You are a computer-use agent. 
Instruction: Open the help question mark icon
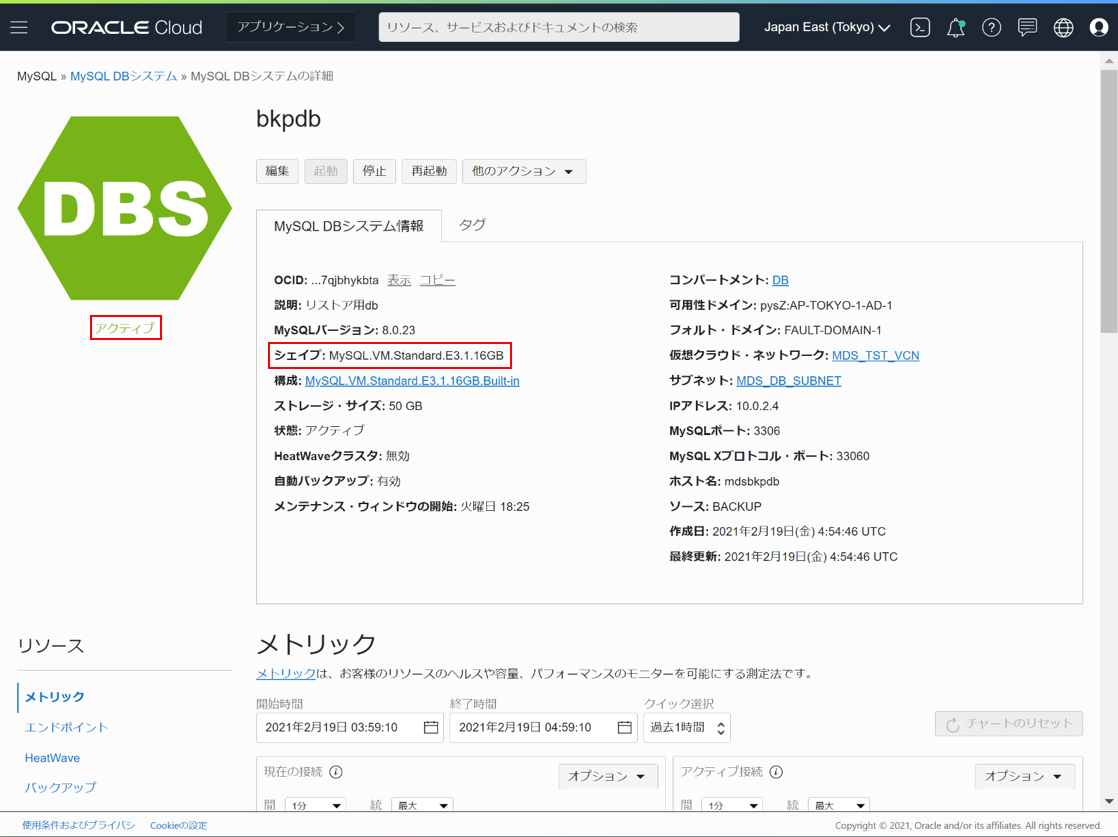point(991,28)
